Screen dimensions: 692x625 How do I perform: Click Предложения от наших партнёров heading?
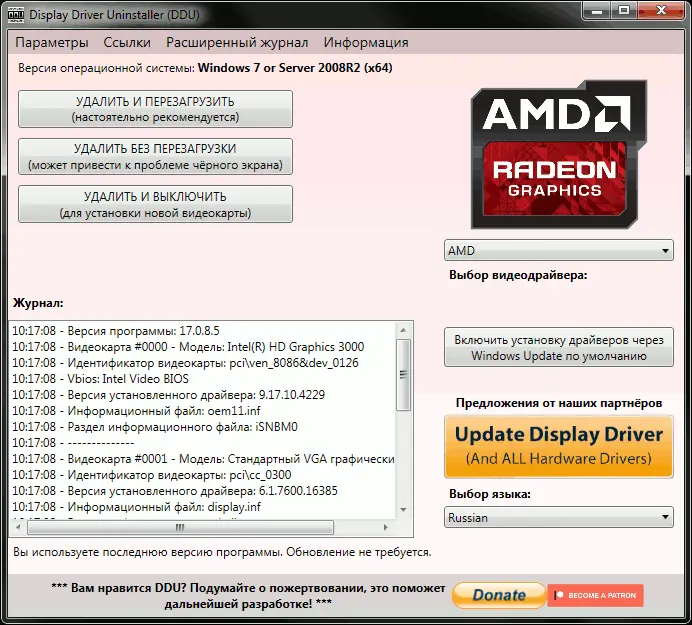[559, 403]
